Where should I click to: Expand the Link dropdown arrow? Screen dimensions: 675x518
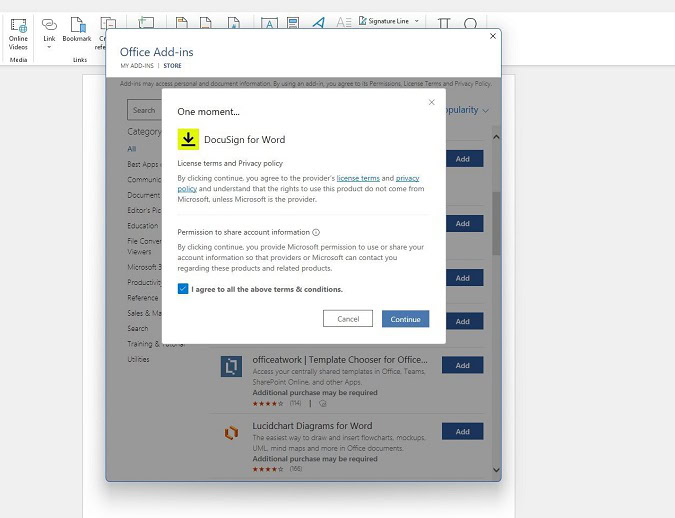(x=49, y=47)
